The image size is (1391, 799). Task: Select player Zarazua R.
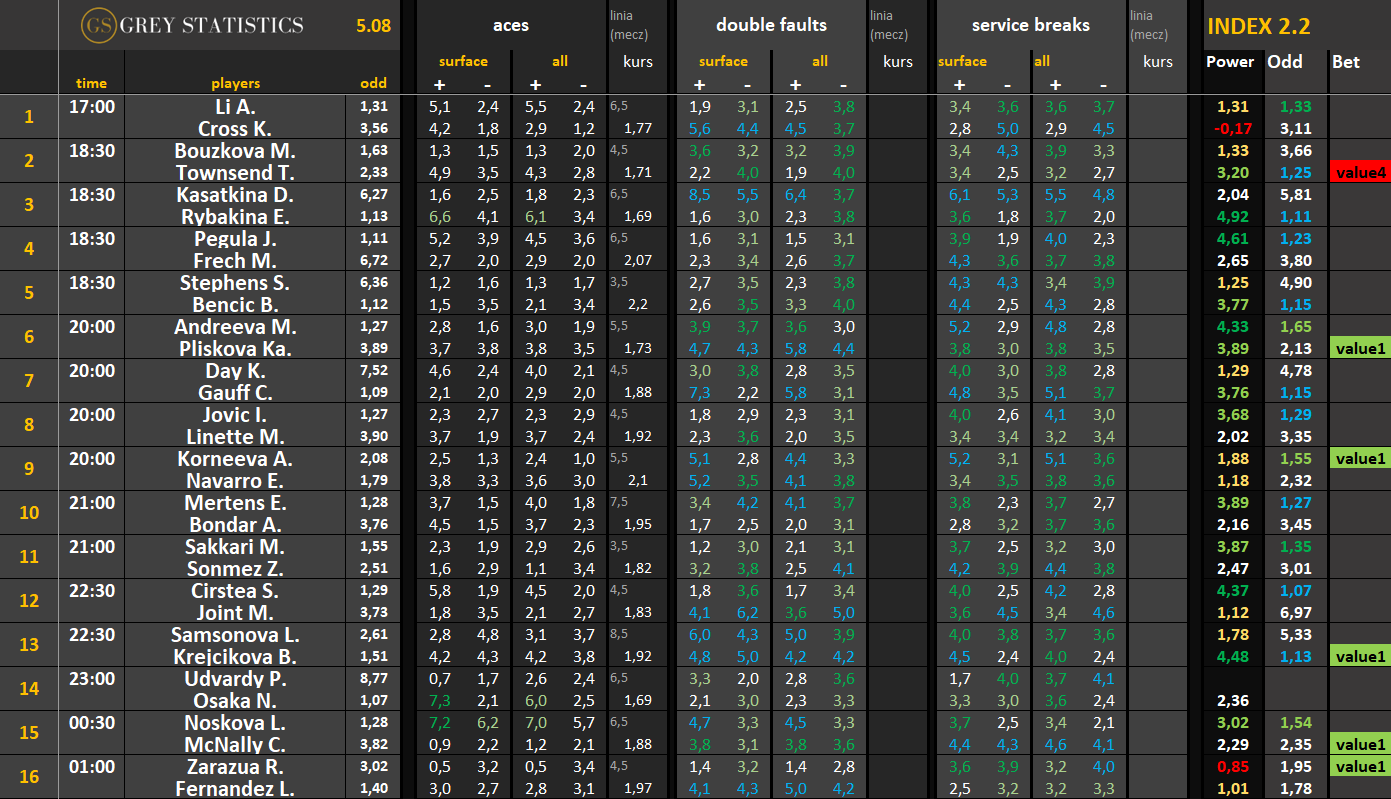point(235,766)
